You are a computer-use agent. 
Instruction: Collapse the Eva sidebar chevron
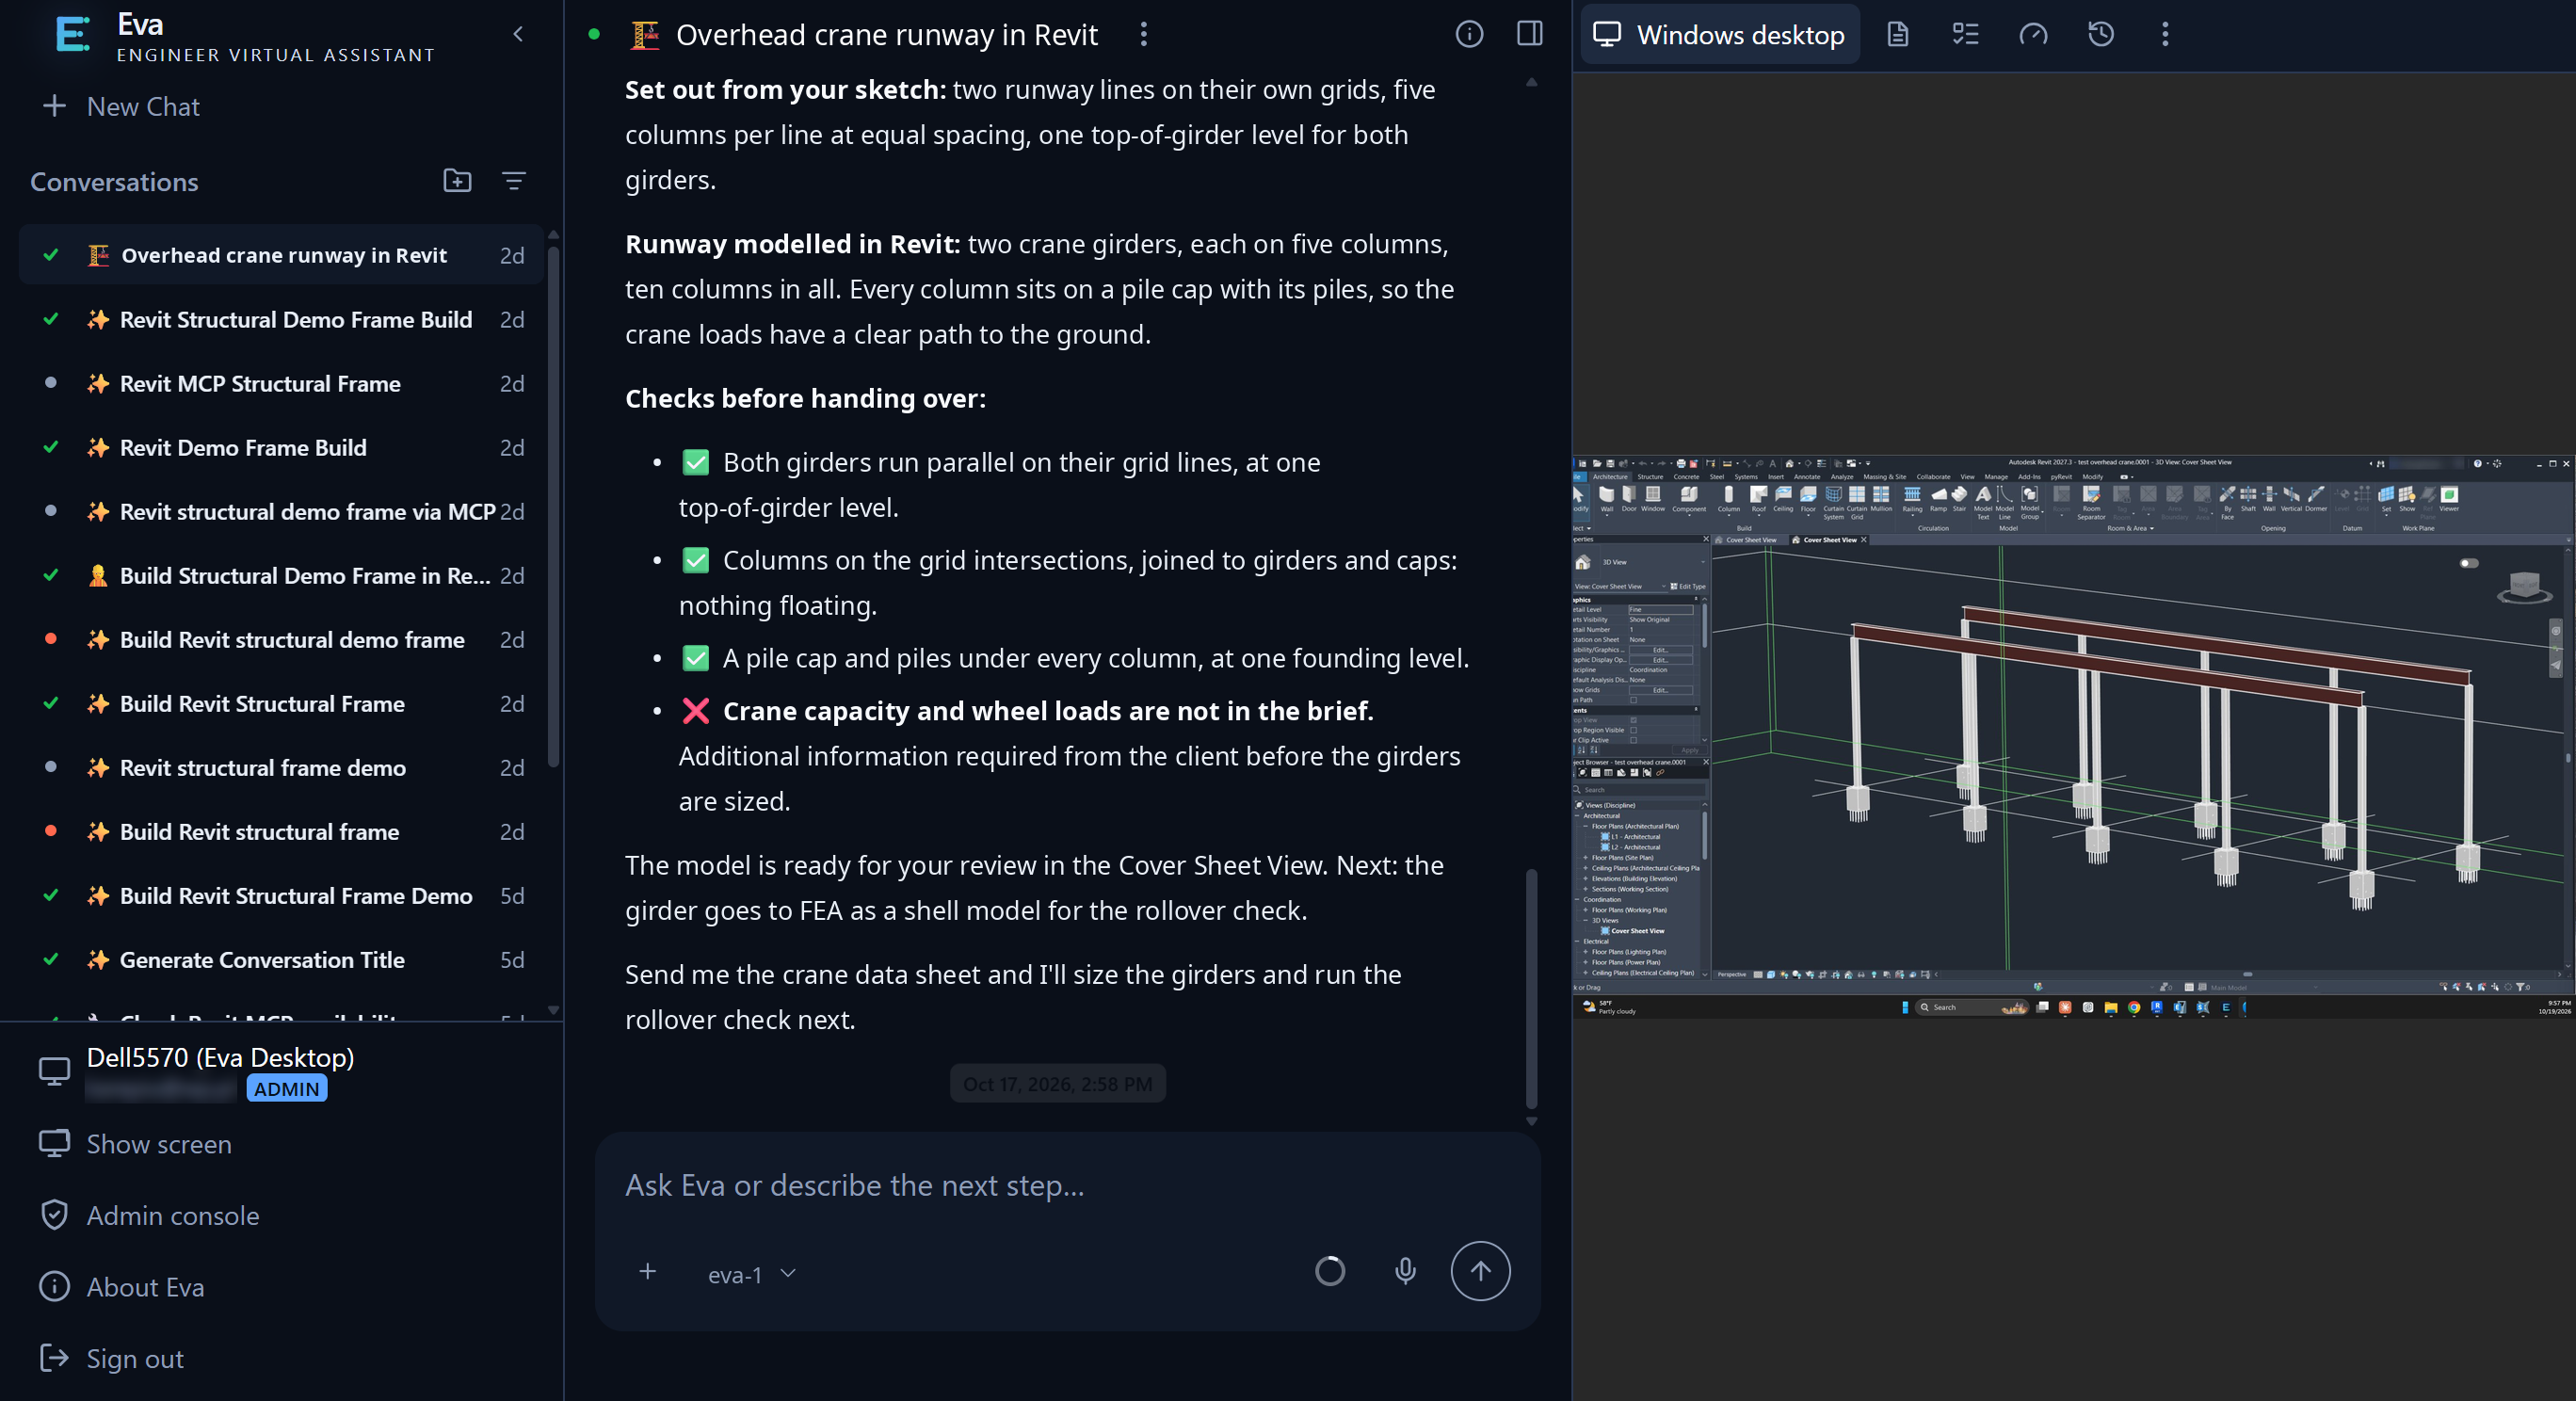click(x=518, y=35)
